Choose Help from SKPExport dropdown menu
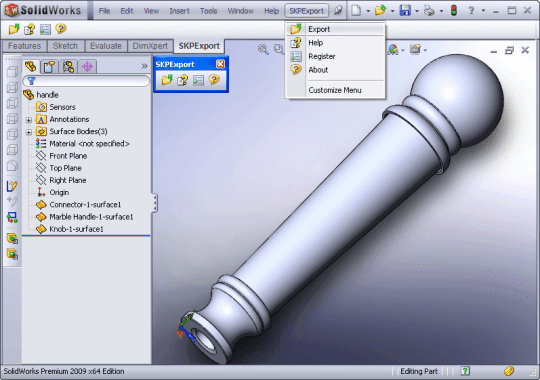This screenshot has width=540, height=380. [x=335, y=43]
